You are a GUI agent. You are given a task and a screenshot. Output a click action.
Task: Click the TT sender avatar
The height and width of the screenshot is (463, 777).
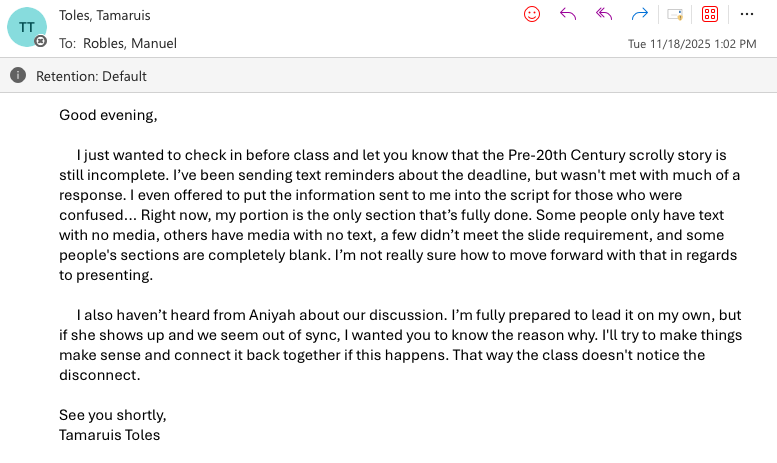tap(26, 26)
